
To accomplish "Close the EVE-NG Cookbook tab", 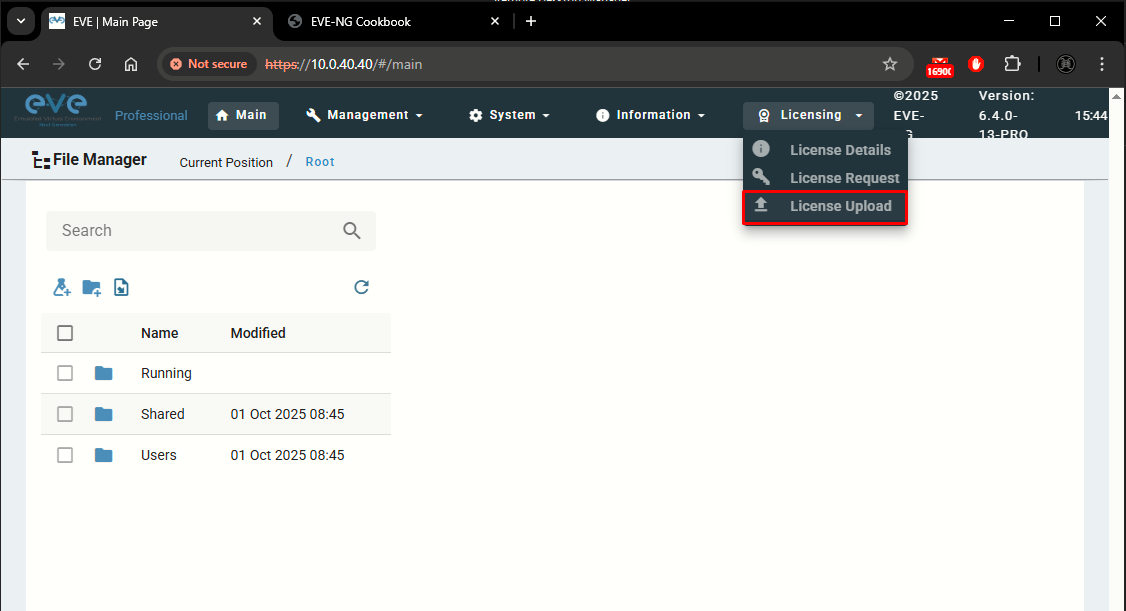I will [x=495, y=22].
